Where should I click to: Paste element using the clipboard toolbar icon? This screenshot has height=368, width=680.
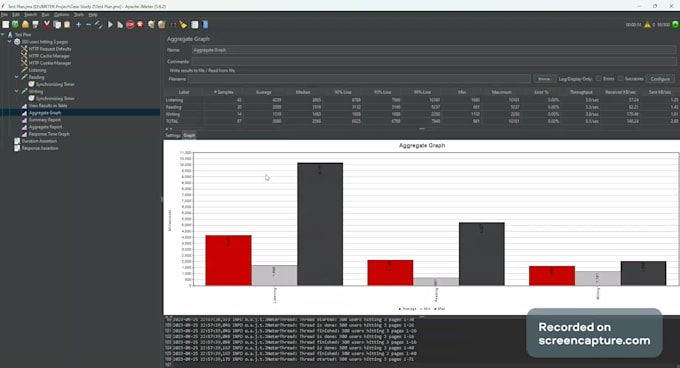coord(67,25)
